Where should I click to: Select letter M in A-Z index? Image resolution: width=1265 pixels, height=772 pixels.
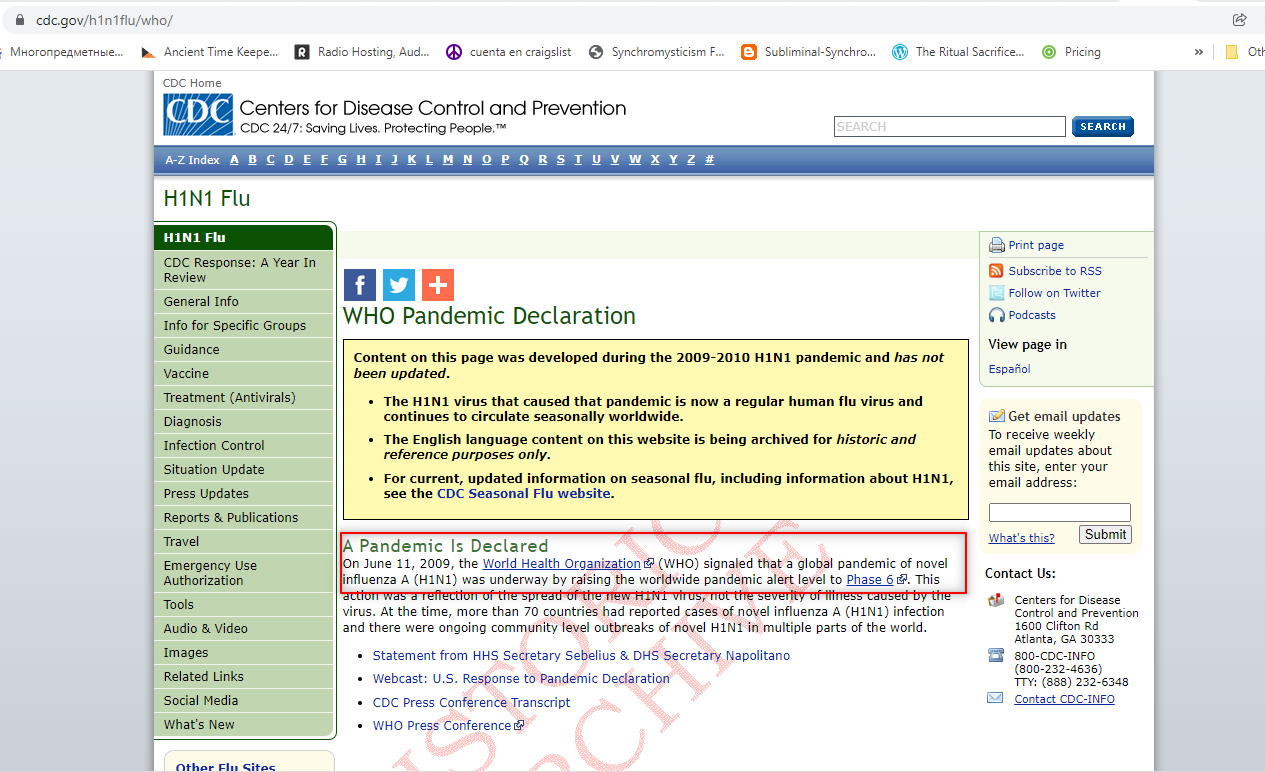448,160
